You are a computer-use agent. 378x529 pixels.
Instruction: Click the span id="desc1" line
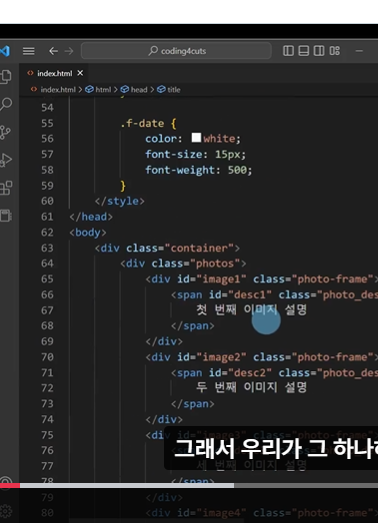[274, 295]
